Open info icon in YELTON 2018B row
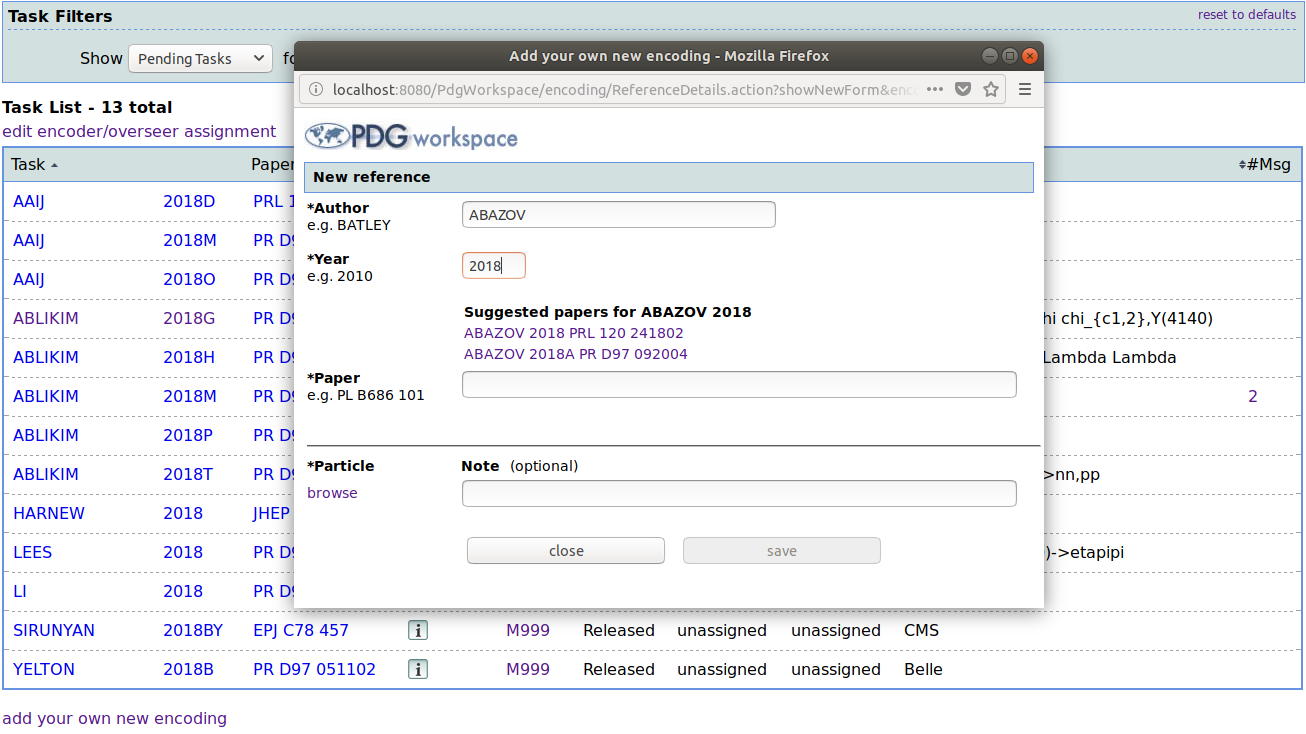 [x=418, y=669]
